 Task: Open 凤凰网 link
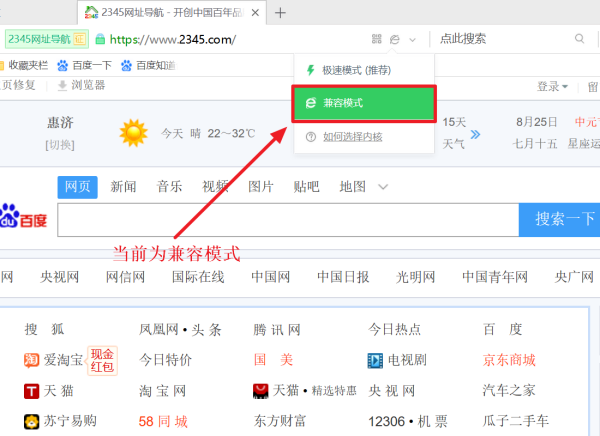pos(158,329)
